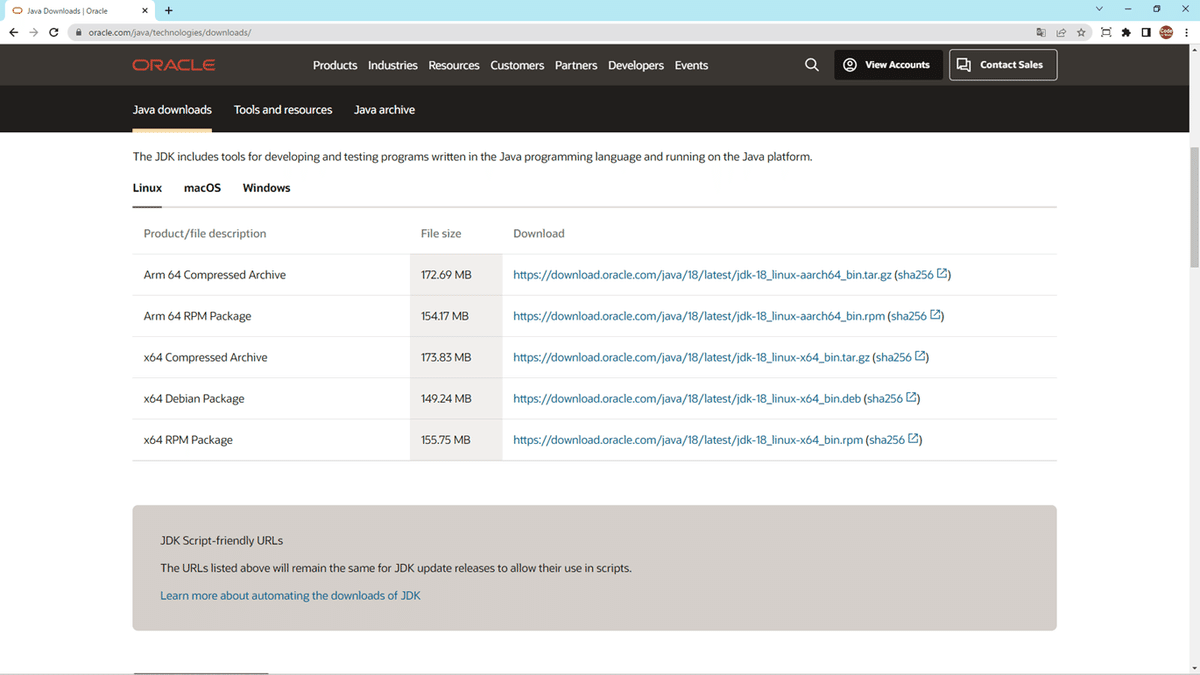The image size is (1200, 675).
Task: Open the Developers menu
Action: tap(636, 65)
